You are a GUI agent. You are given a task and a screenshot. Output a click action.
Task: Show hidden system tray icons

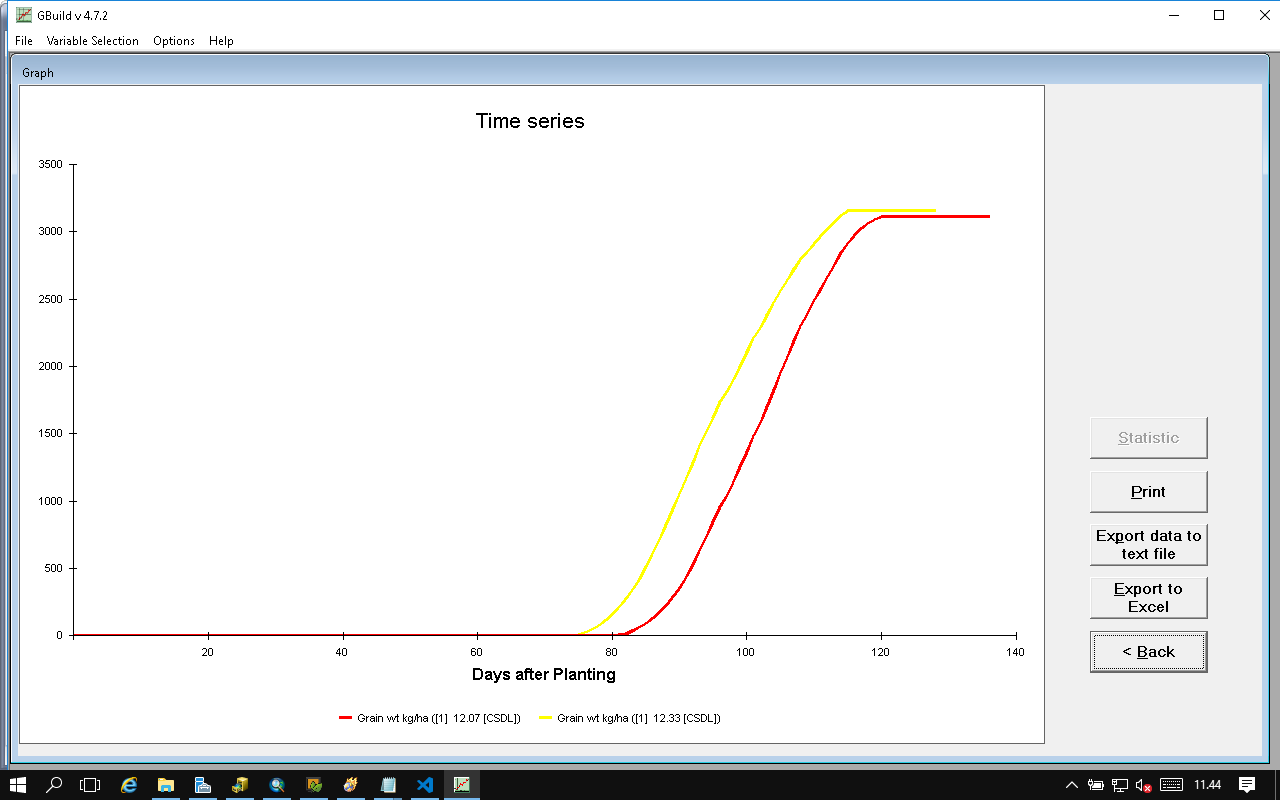click(1072, 785)
